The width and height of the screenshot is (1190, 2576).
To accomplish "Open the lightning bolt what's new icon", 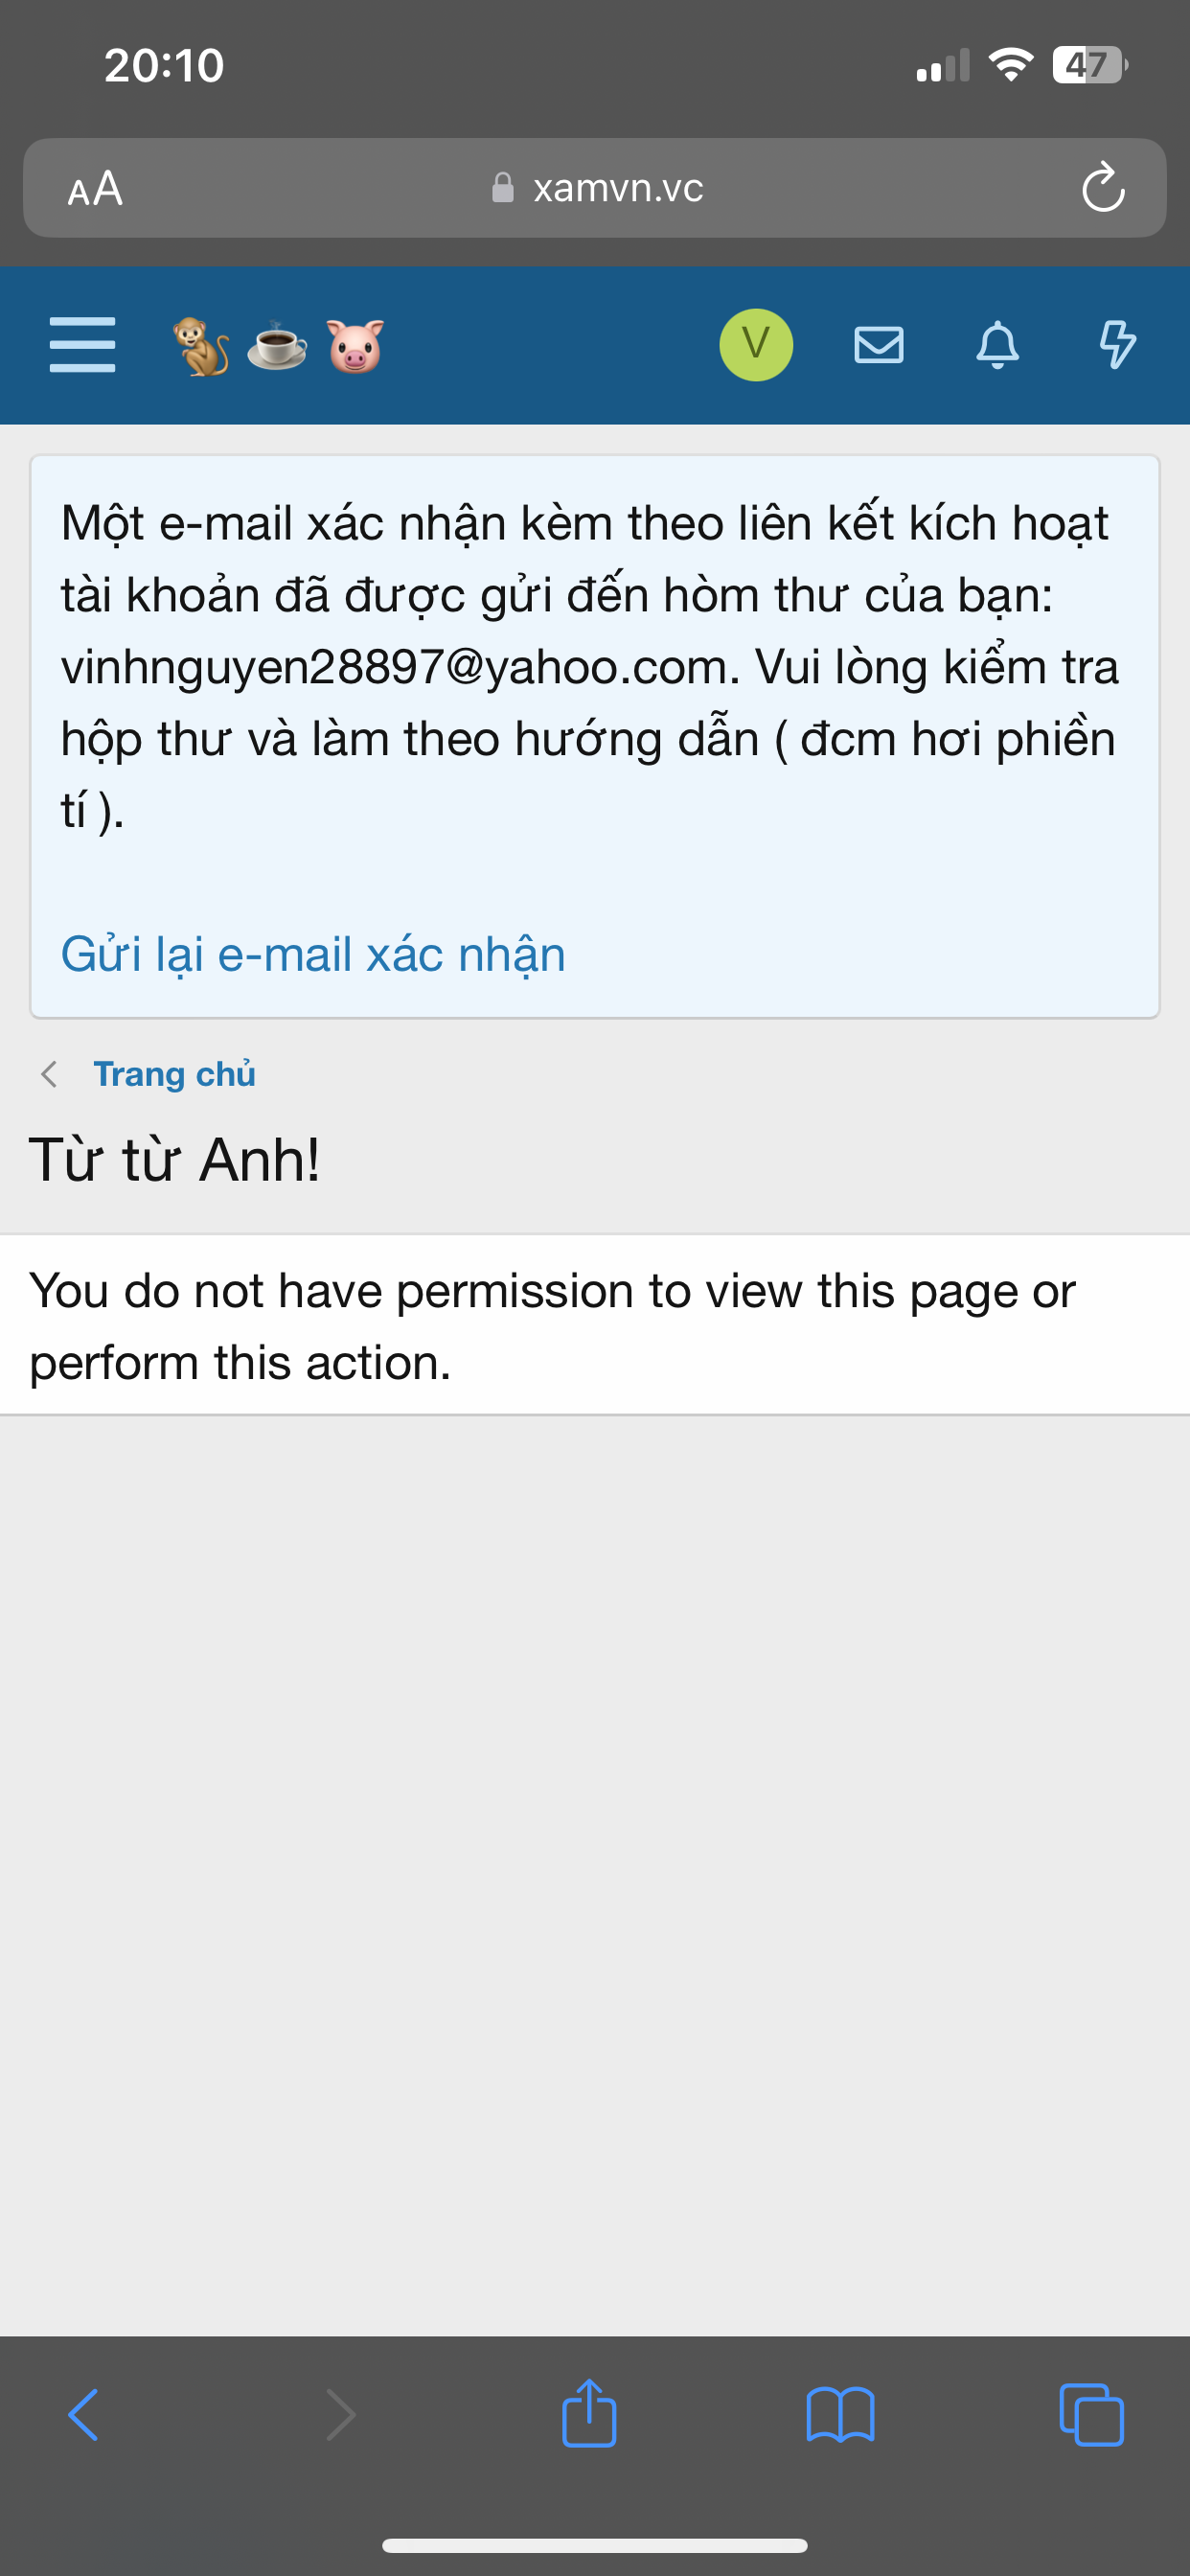I will [1117, 345].
